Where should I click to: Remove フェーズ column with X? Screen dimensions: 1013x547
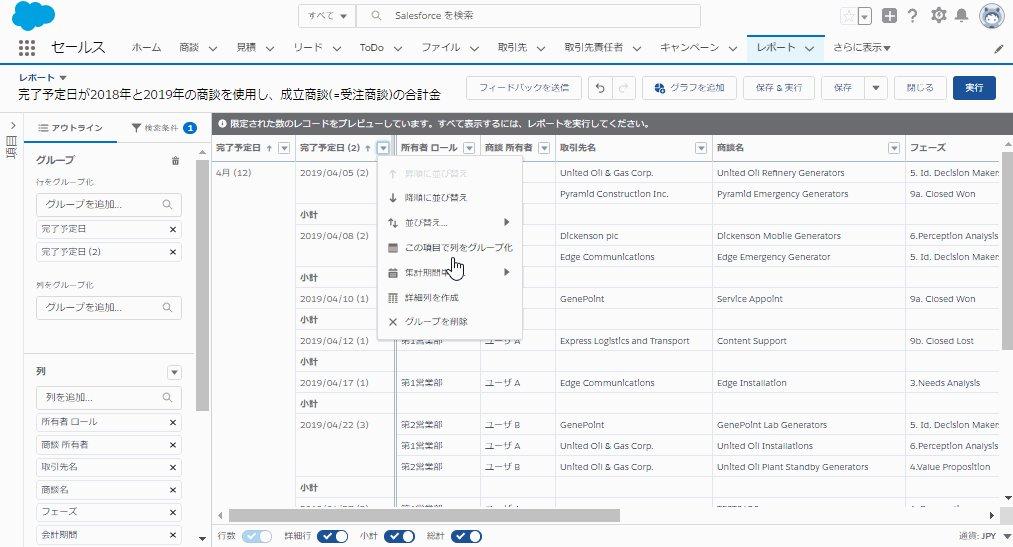[172, 512]
